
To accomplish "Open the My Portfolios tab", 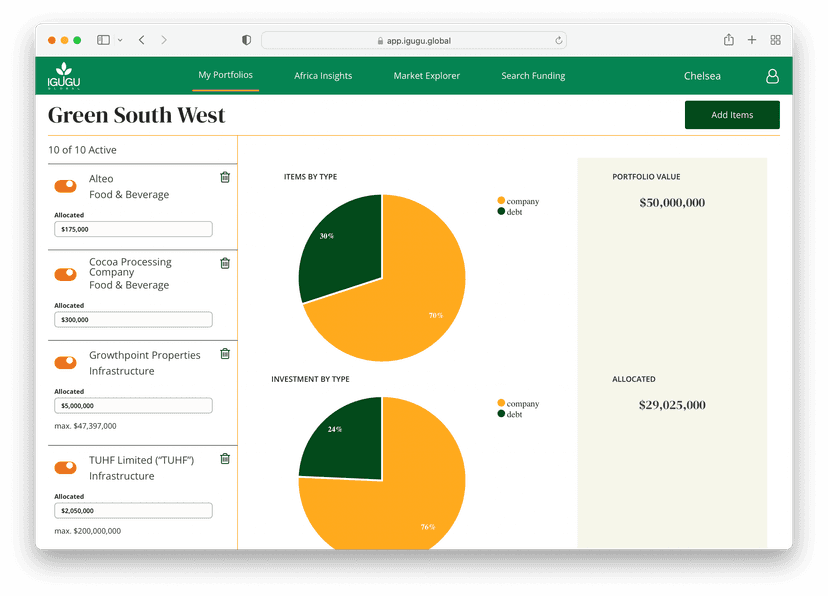I will 225,75.
